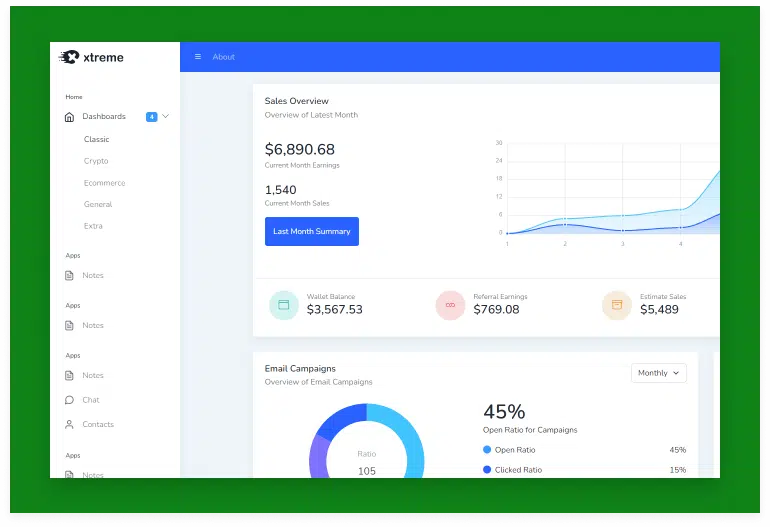The image size is (770, 527).
Task: Collapse the Dashboards chevron
Action: pos(165,116)
